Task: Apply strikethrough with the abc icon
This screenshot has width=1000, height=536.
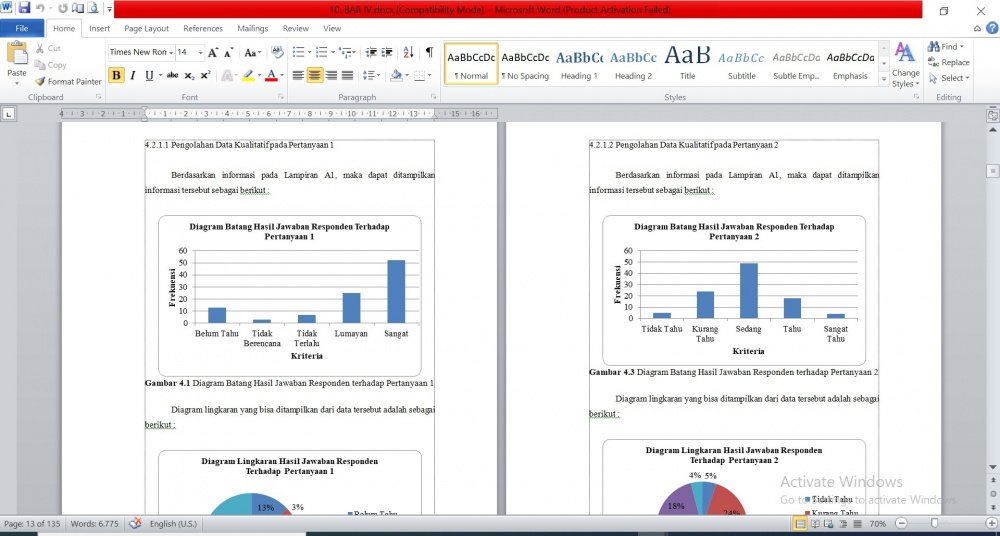Action: 172,75
